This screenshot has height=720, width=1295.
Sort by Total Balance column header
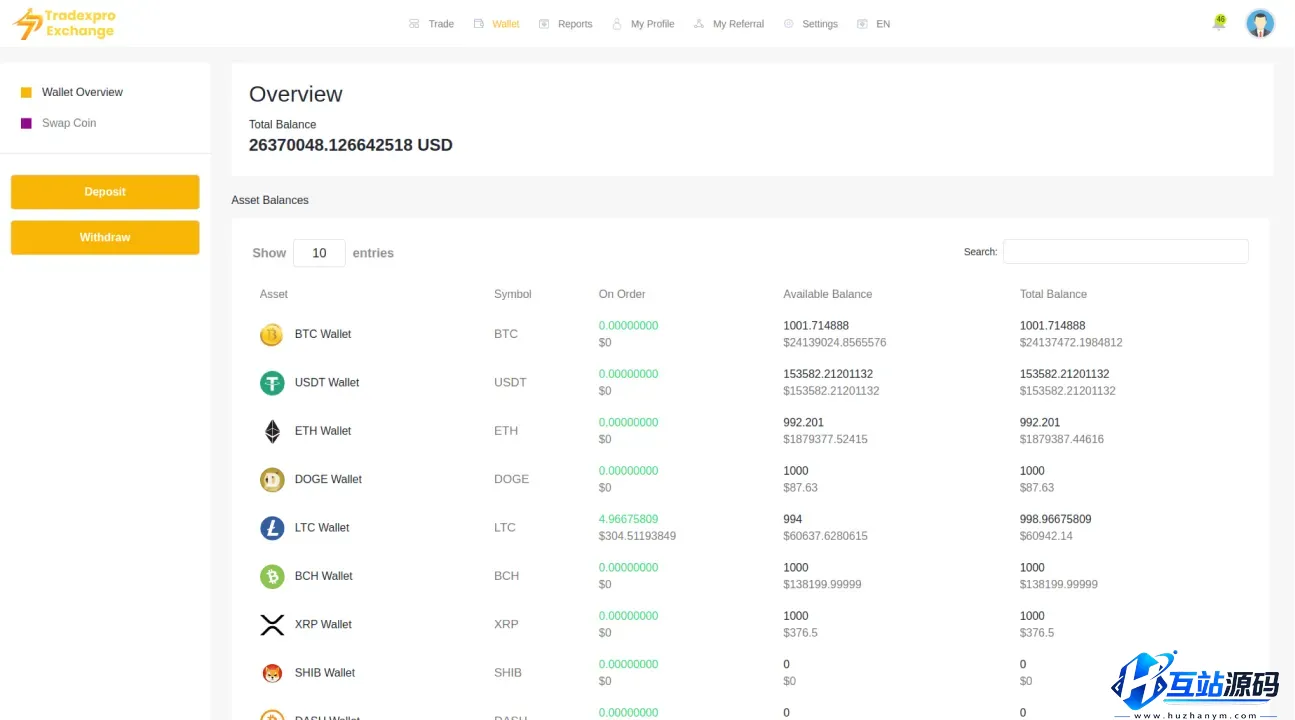click(x=1053, y=294)
